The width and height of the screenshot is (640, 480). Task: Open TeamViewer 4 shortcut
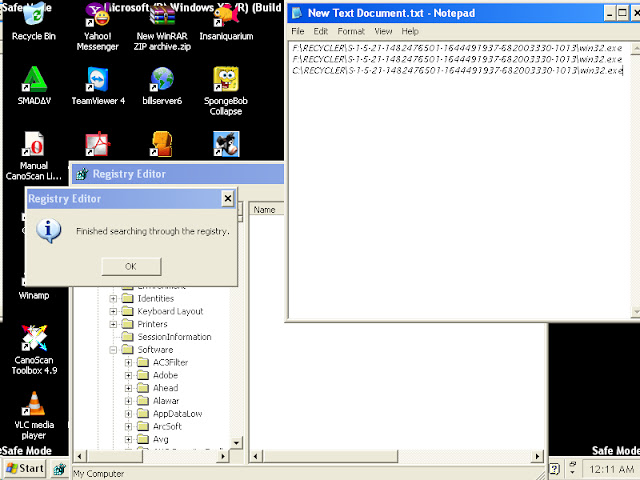click(98, 85)
